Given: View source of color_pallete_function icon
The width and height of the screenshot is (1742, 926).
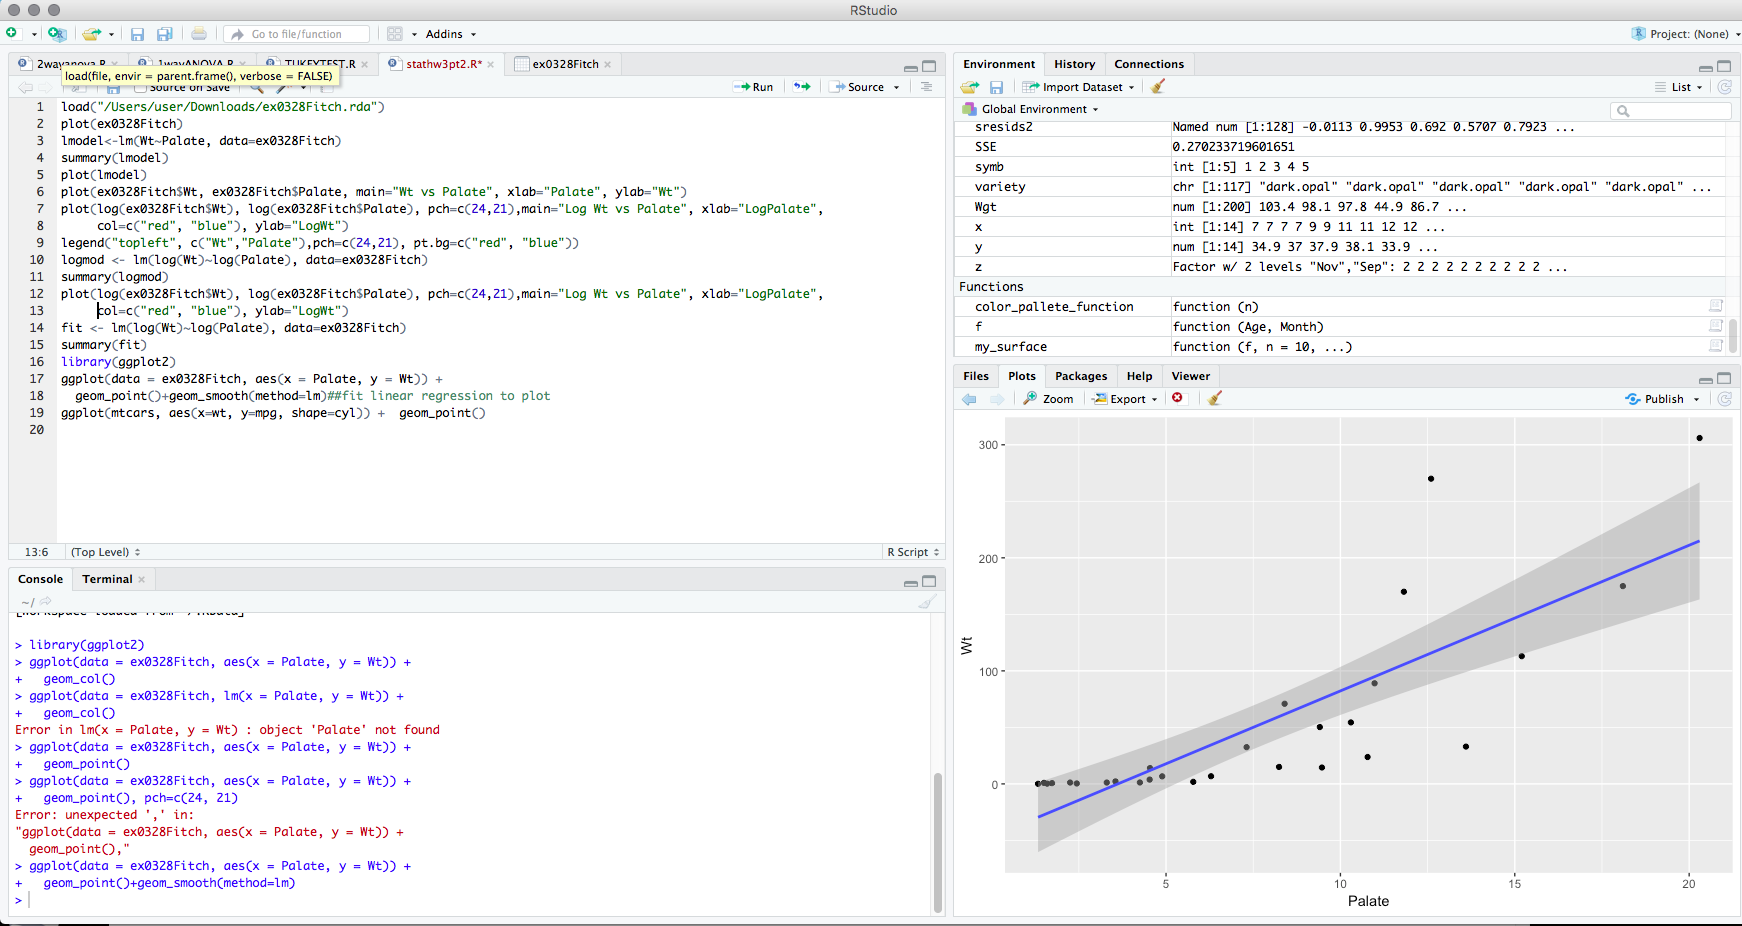Looking at the screenshot, I should [x=1716, y=306].
